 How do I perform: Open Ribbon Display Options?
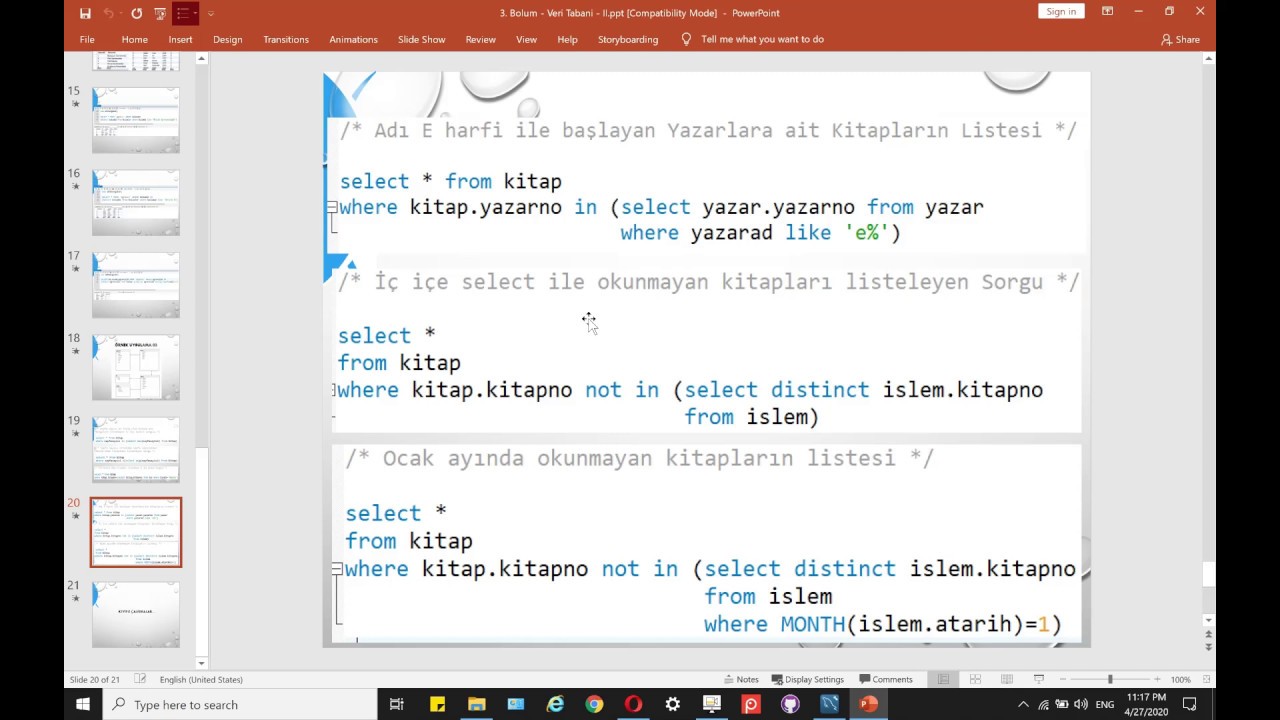pos(1107,12)
